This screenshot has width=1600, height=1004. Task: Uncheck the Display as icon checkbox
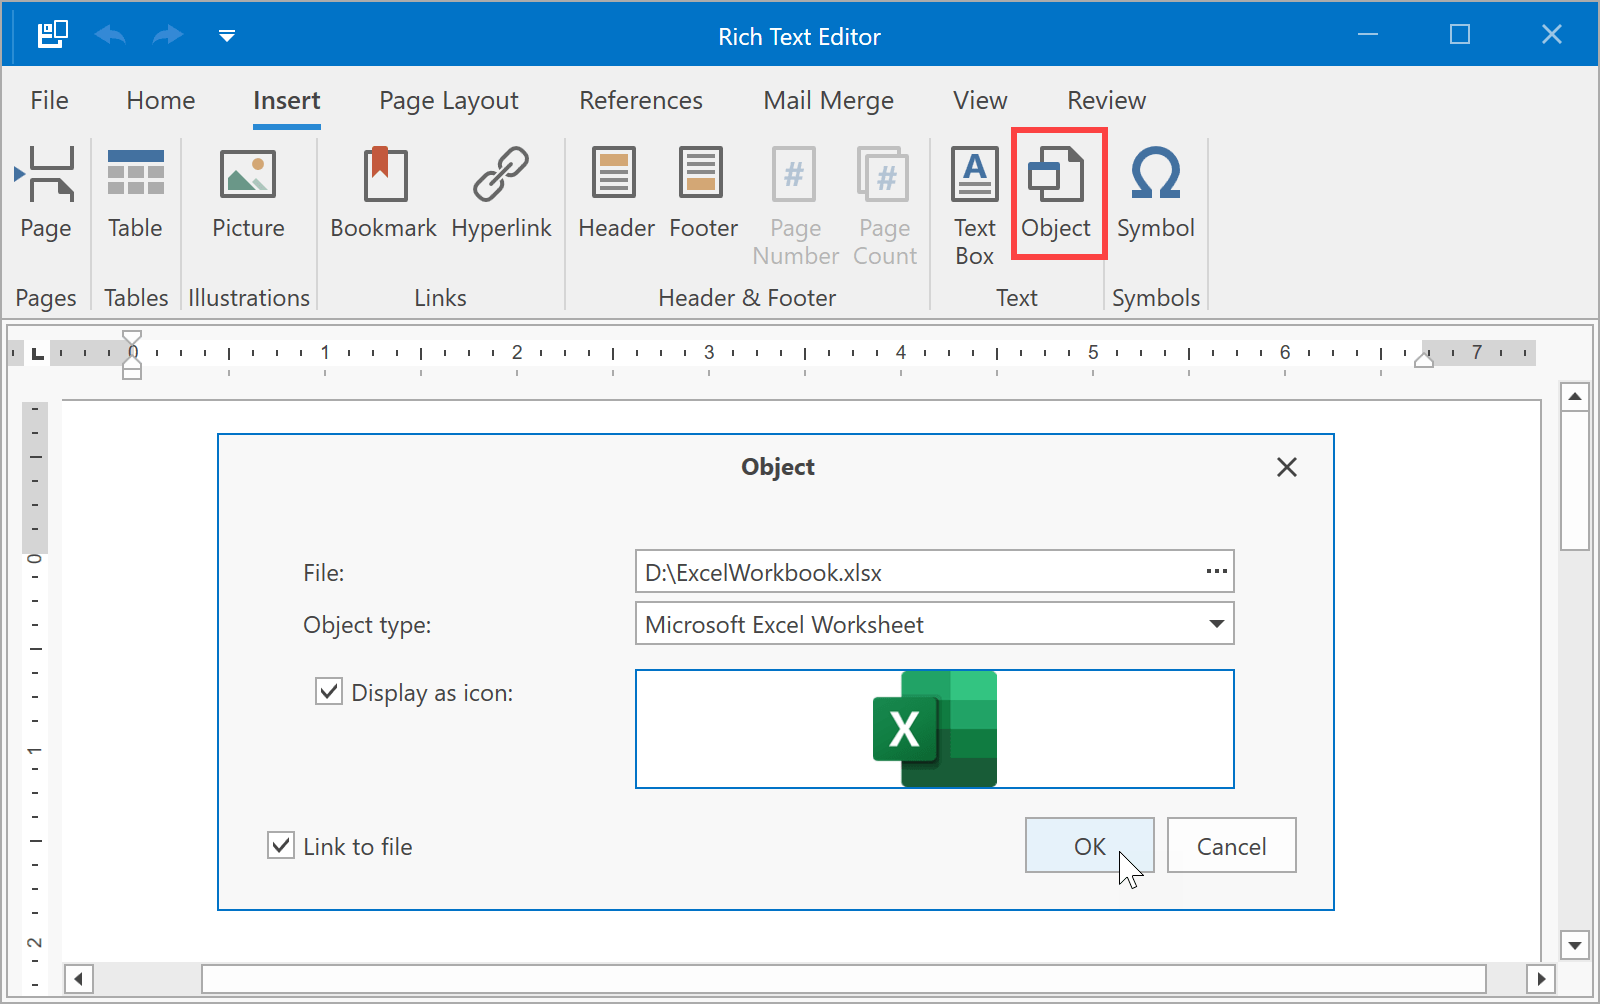coord(329,691)
